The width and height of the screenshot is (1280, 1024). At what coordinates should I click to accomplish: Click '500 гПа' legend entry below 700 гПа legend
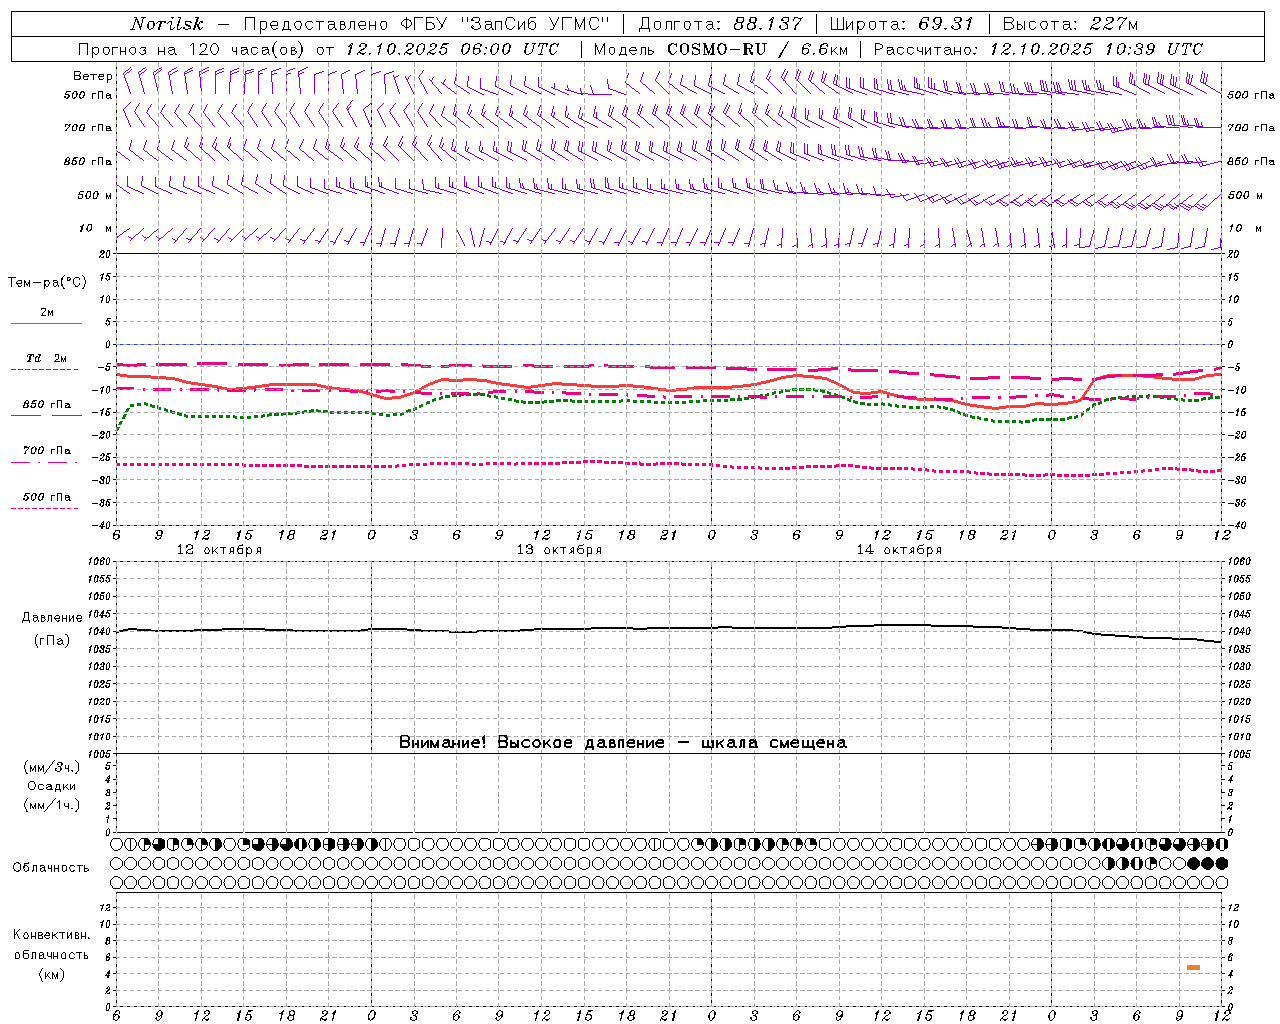click(x=46, y=497)
